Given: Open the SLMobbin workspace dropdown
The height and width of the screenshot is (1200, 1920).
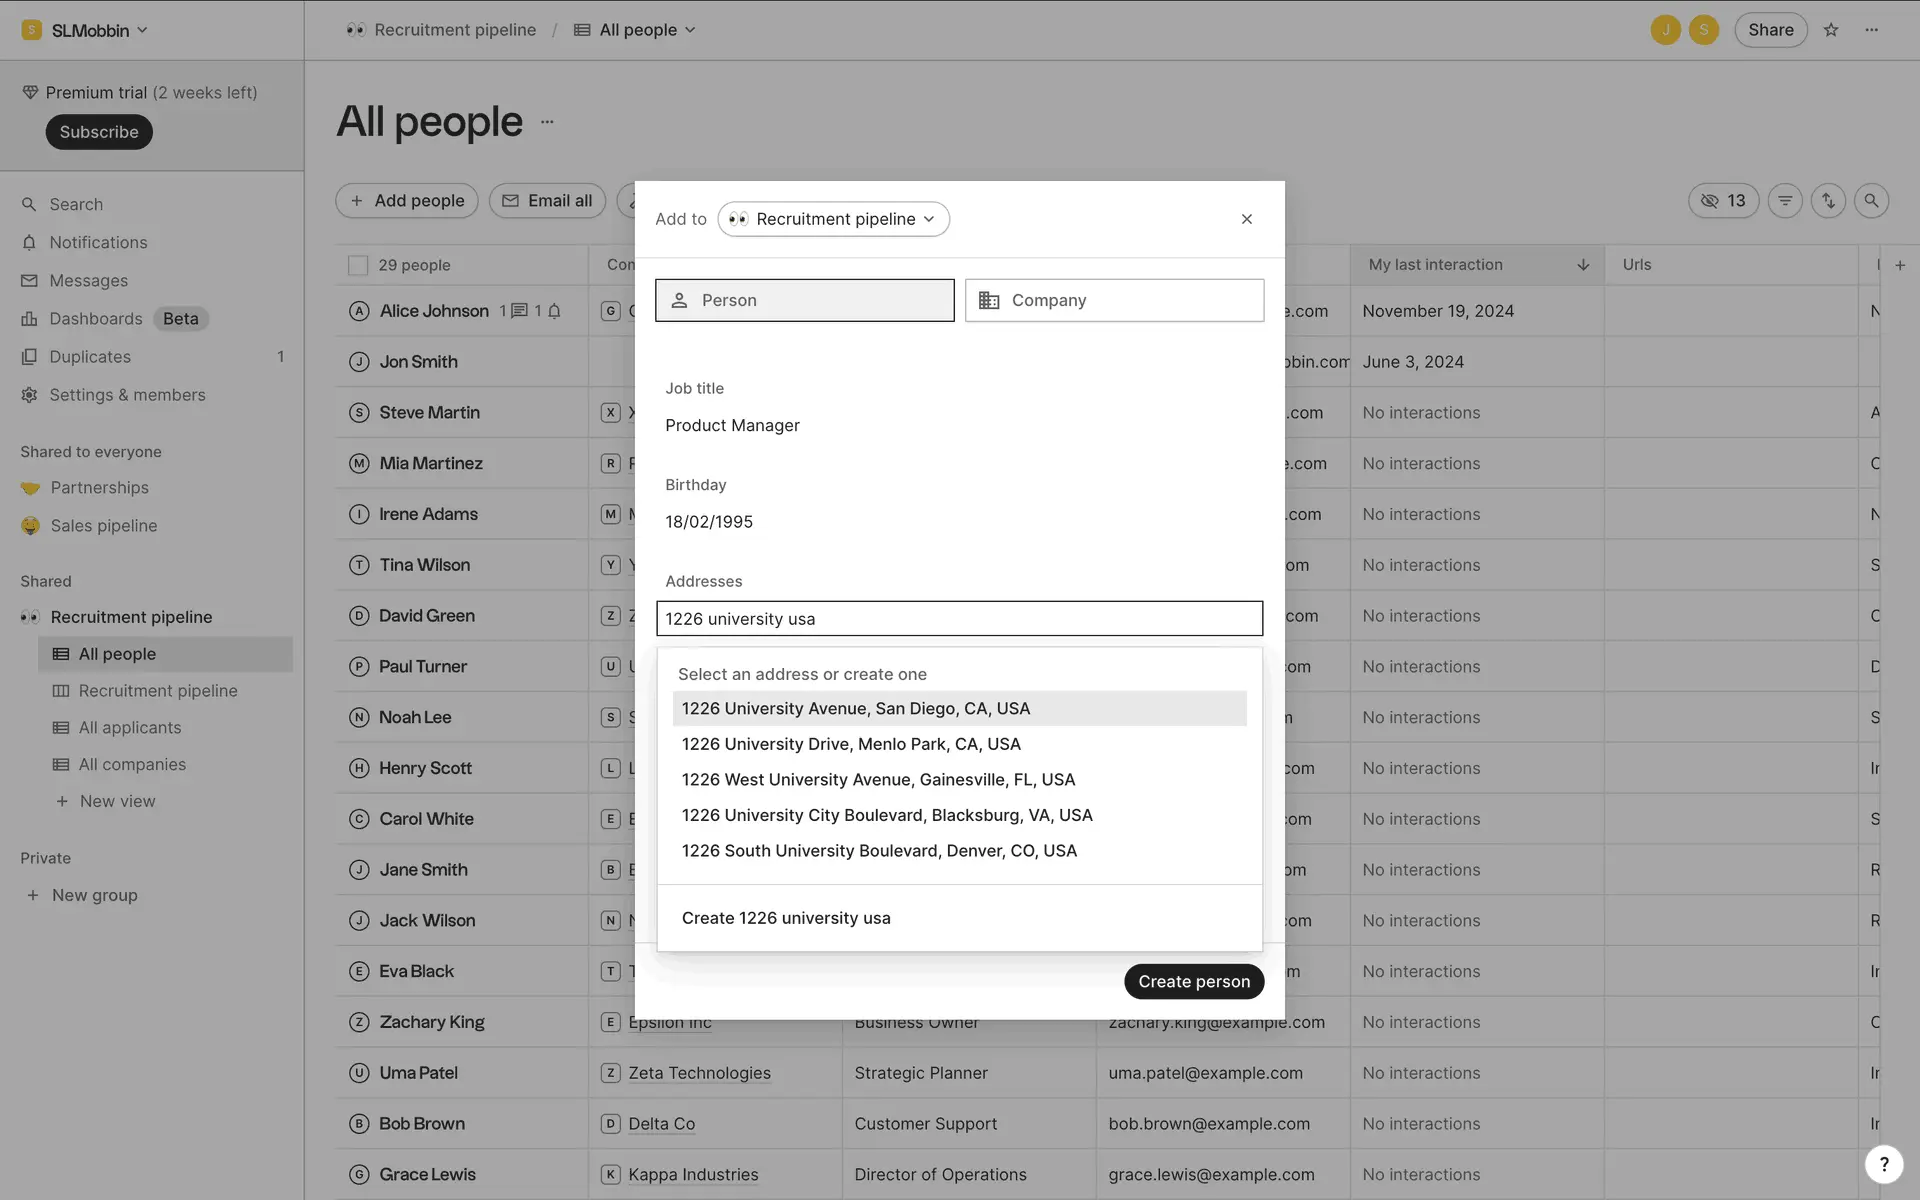Looking at the screenshot, I should (x=88, y=30).
